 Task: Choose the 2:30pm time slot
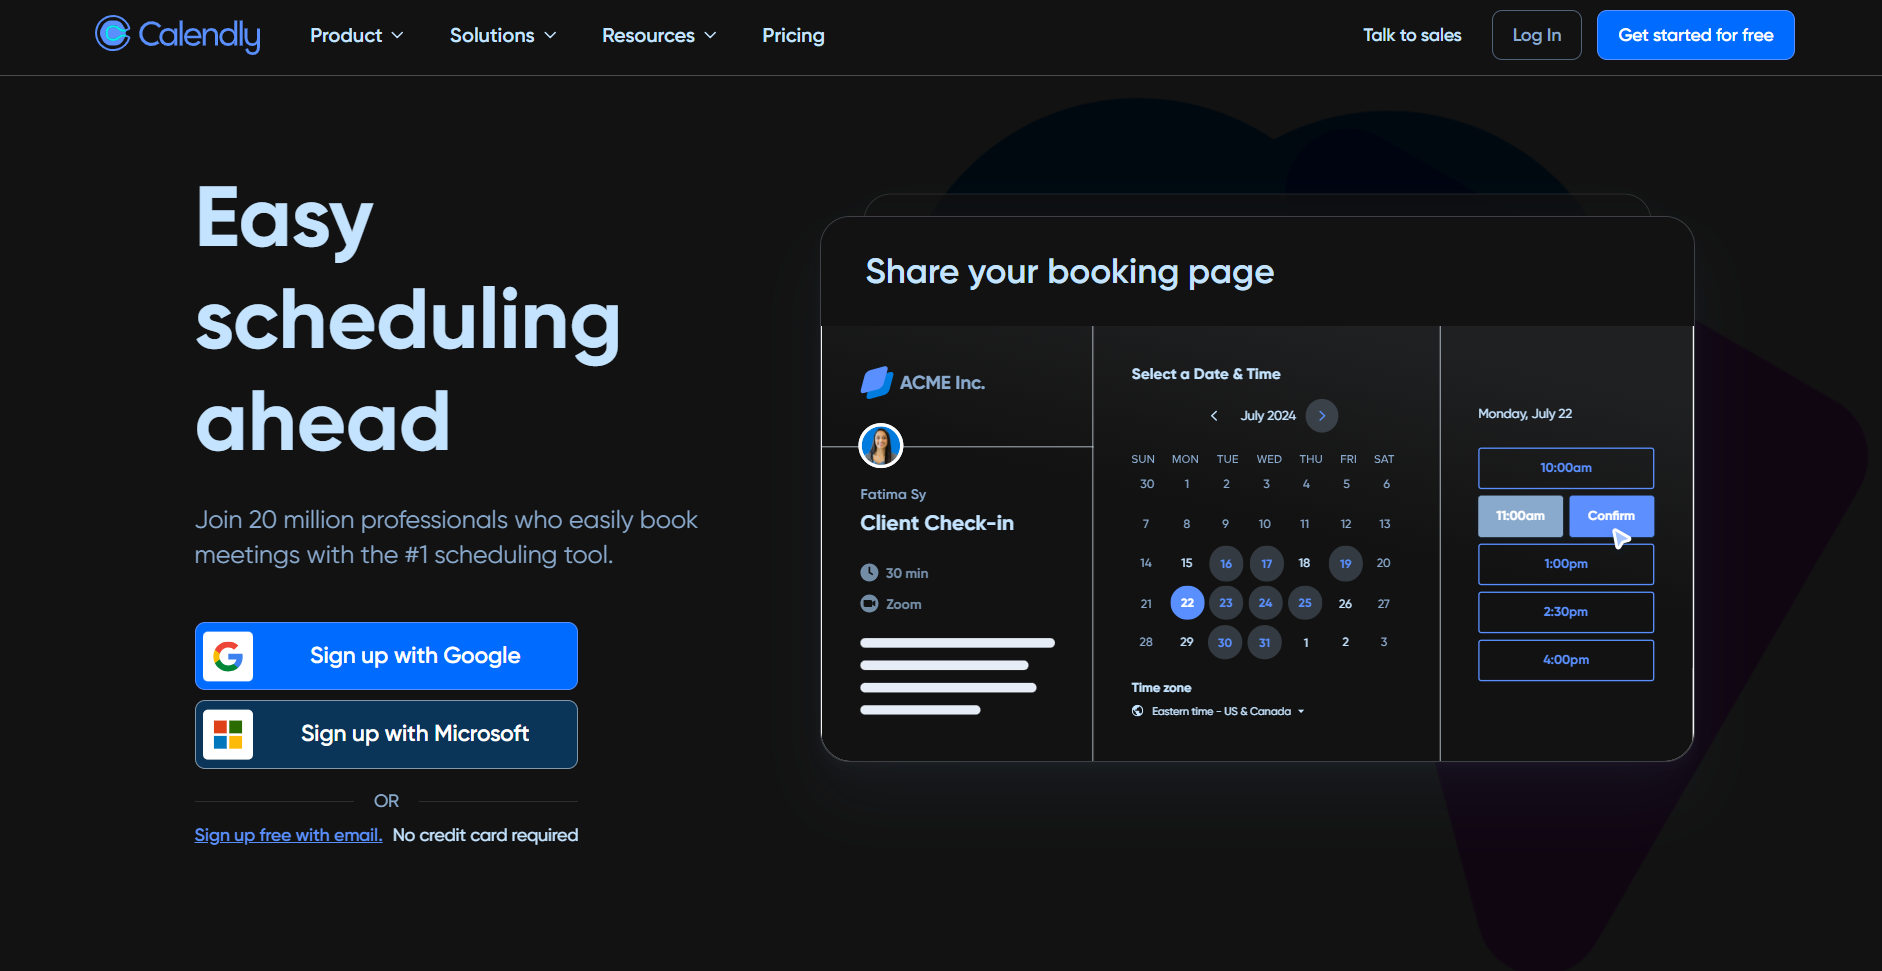click(1566, 612)
